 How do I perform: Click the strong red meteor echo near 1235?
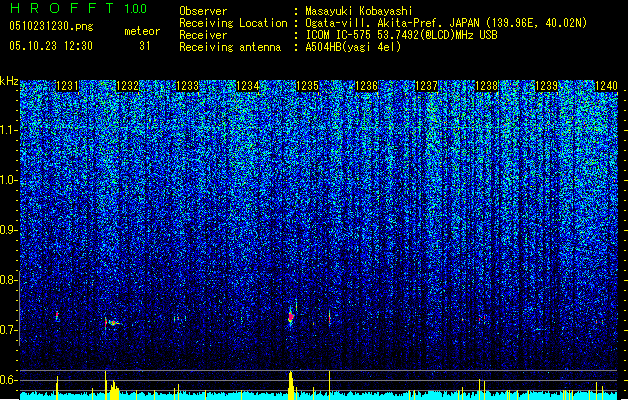(x=291, y=317)
